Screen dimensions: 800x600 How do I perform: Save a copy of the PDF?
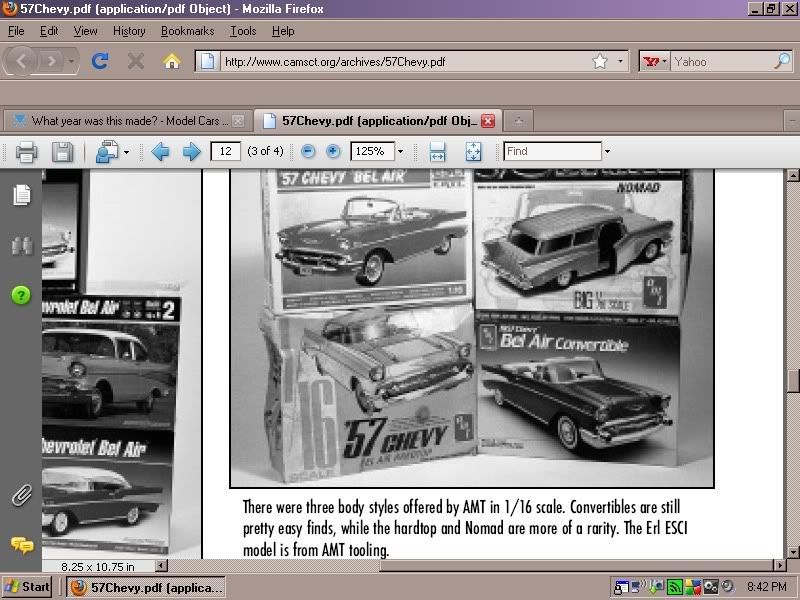62,151
